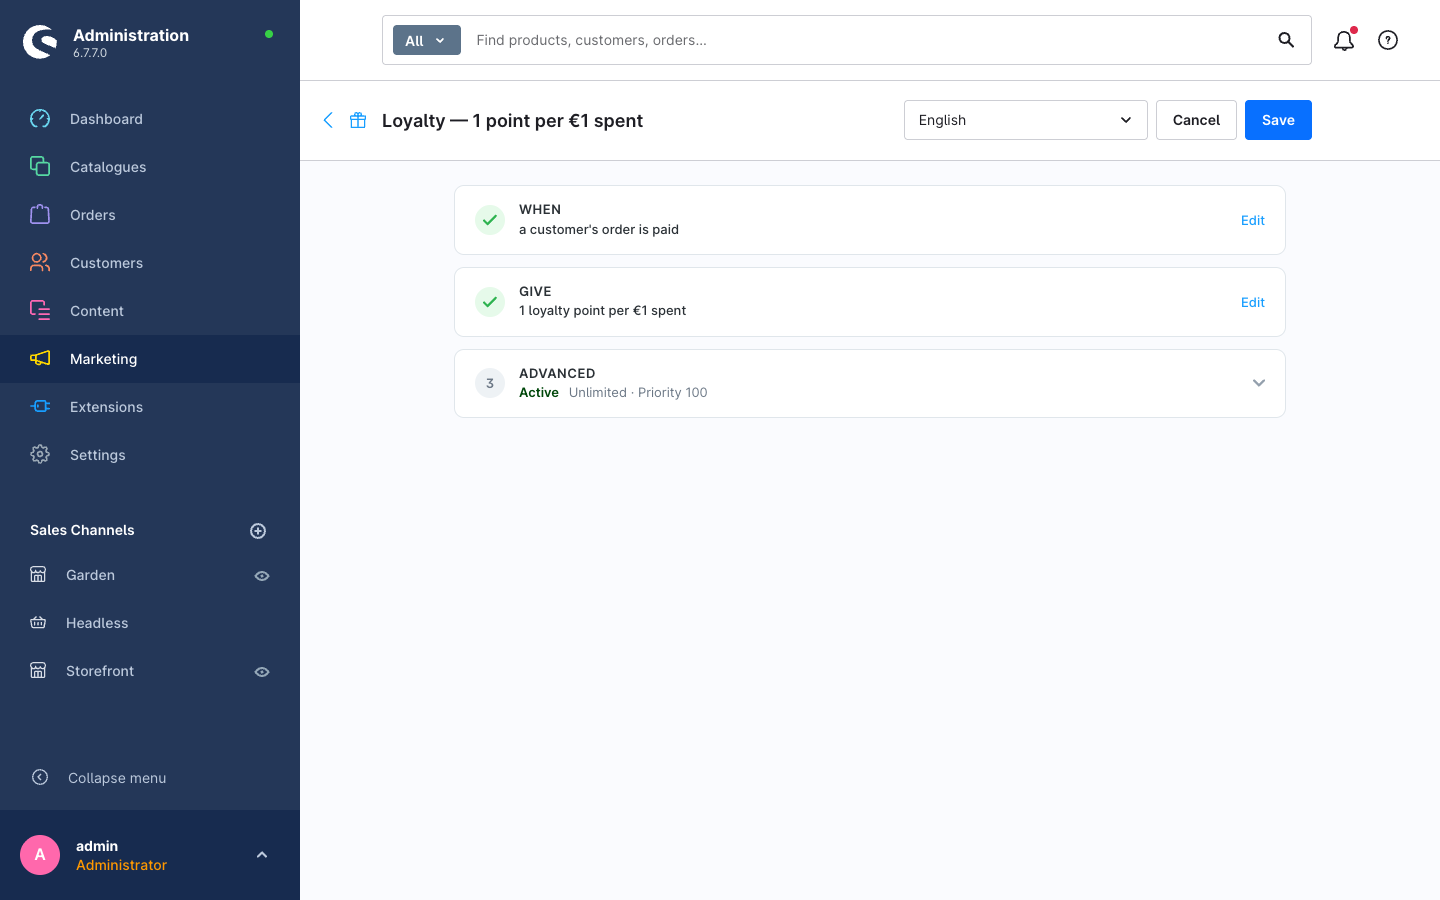Click the Administrator role label
Screen dimensions: 1440x900
pyautogui.click(x=121, y=865)
